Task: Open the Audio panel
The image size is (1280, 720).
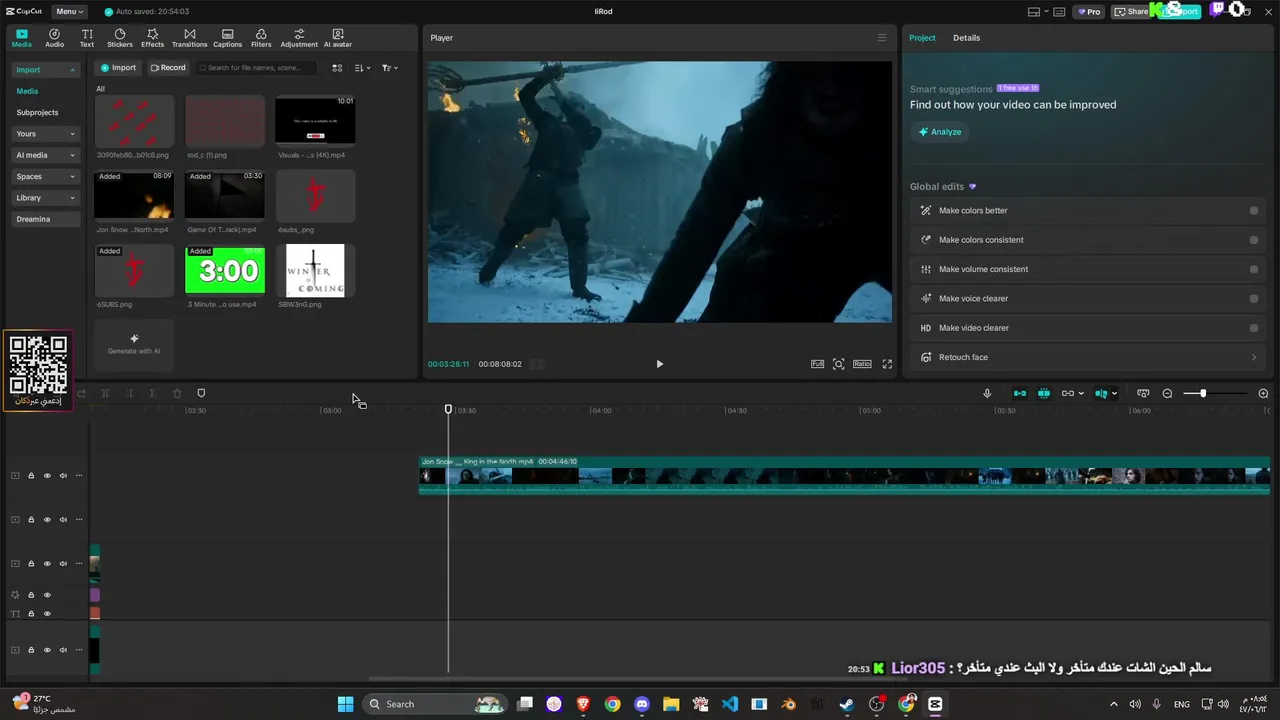Action: pos(54,38)
